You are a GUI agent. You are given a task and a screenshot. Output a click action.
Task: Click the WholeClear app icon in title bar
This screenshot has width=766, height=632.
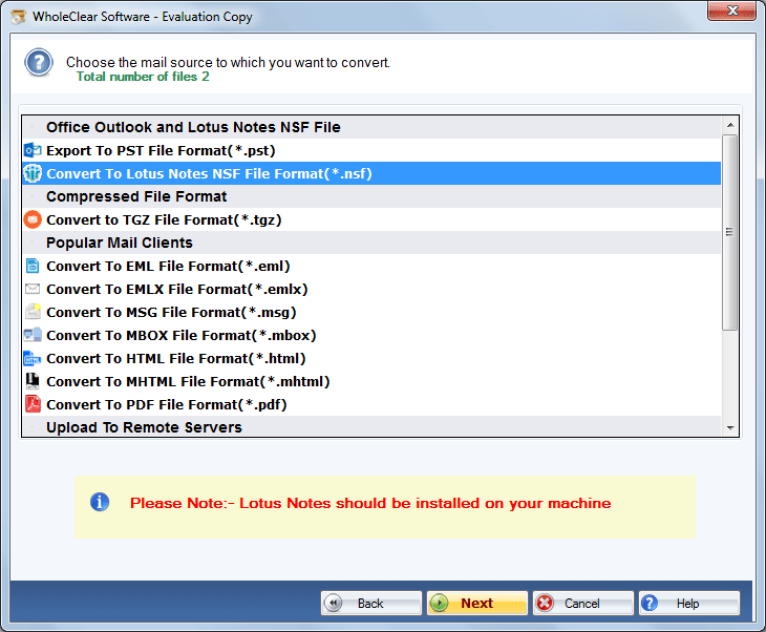(x=18, y=17)
